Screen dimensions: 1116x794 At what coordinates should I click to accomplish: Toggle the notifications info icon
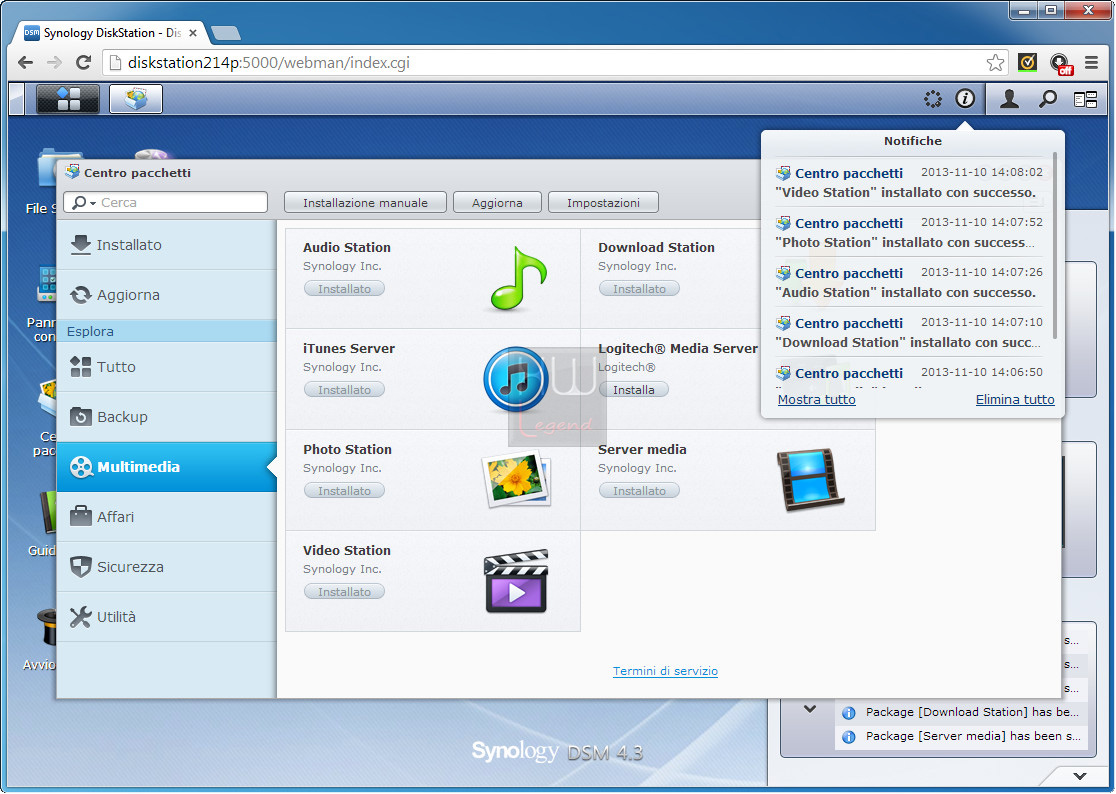tap(965, 98)
